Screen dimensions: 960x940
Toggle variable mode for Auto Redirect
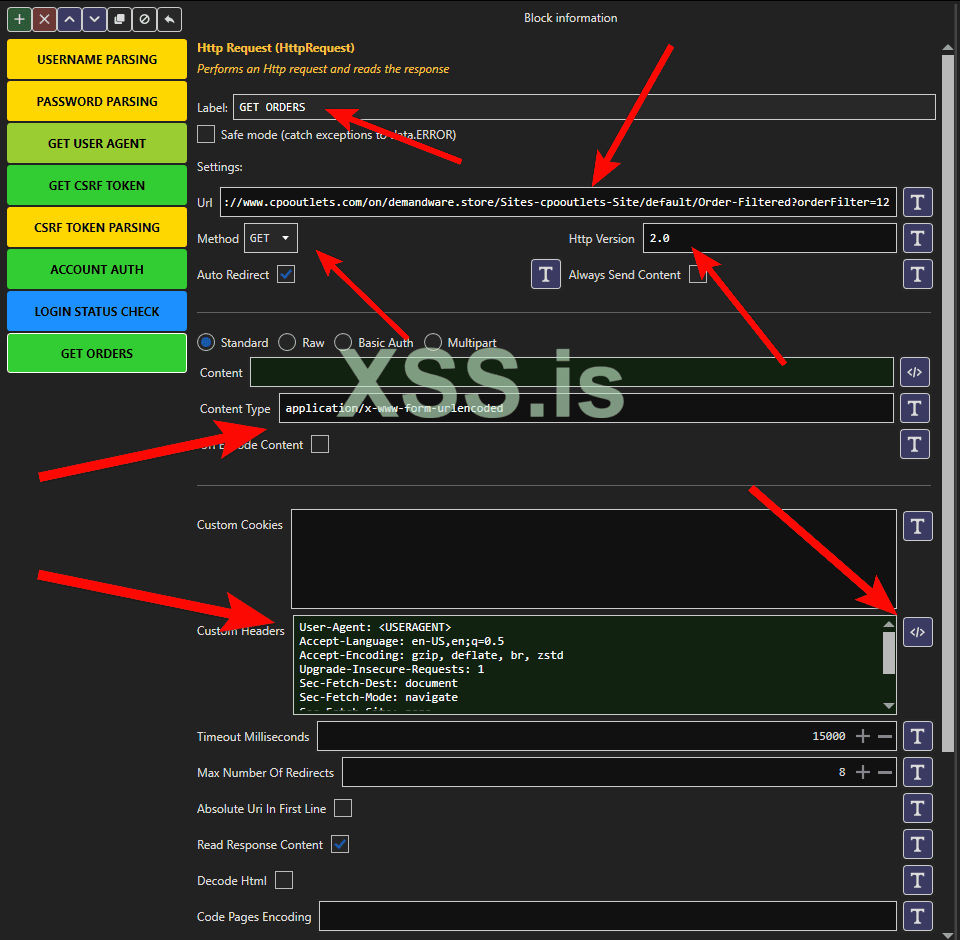tap(546, 274)
